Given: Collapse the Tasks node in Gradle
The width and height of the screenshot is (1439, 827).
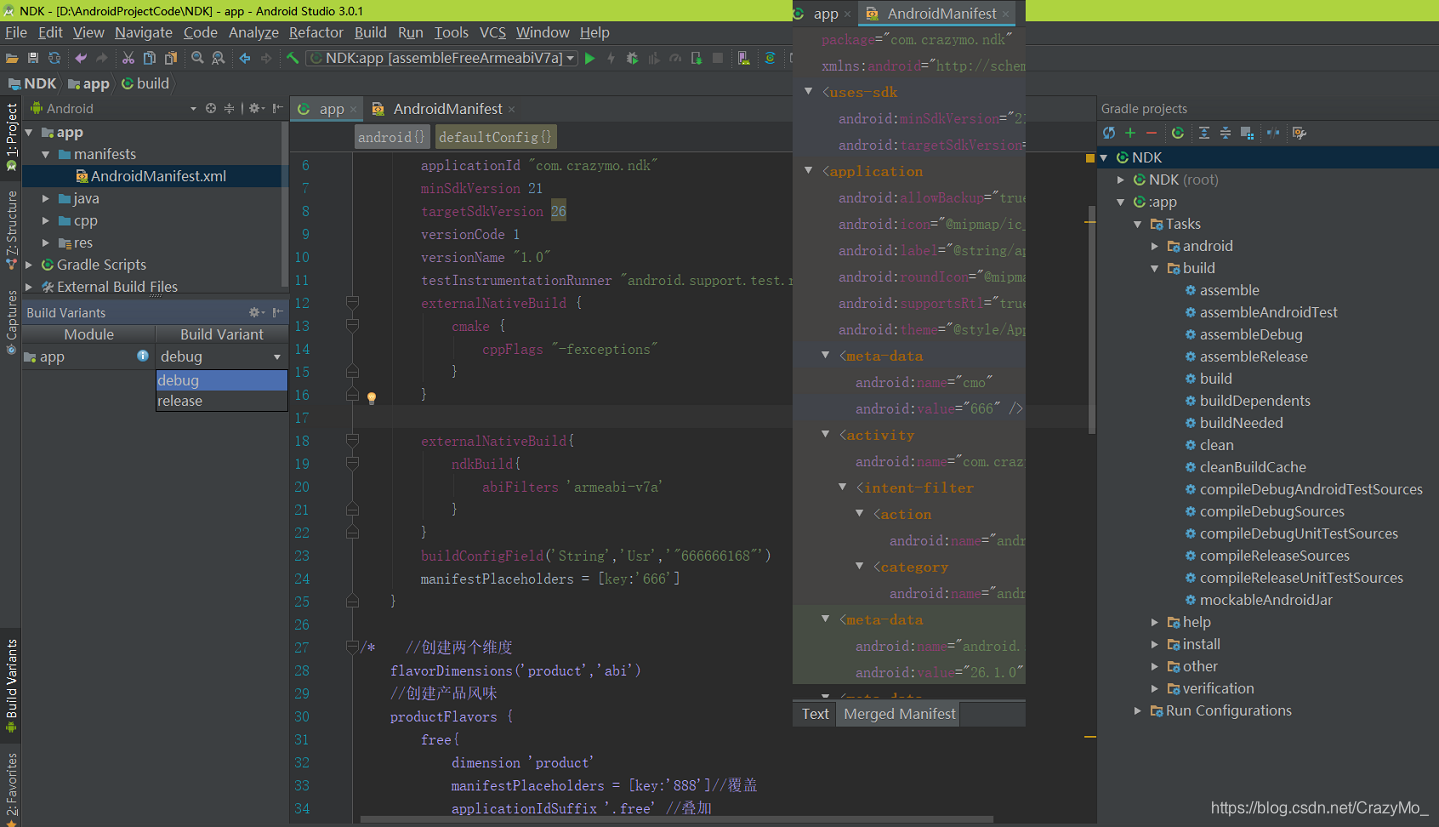Looking at the screenshot, I should [1138, 224].
